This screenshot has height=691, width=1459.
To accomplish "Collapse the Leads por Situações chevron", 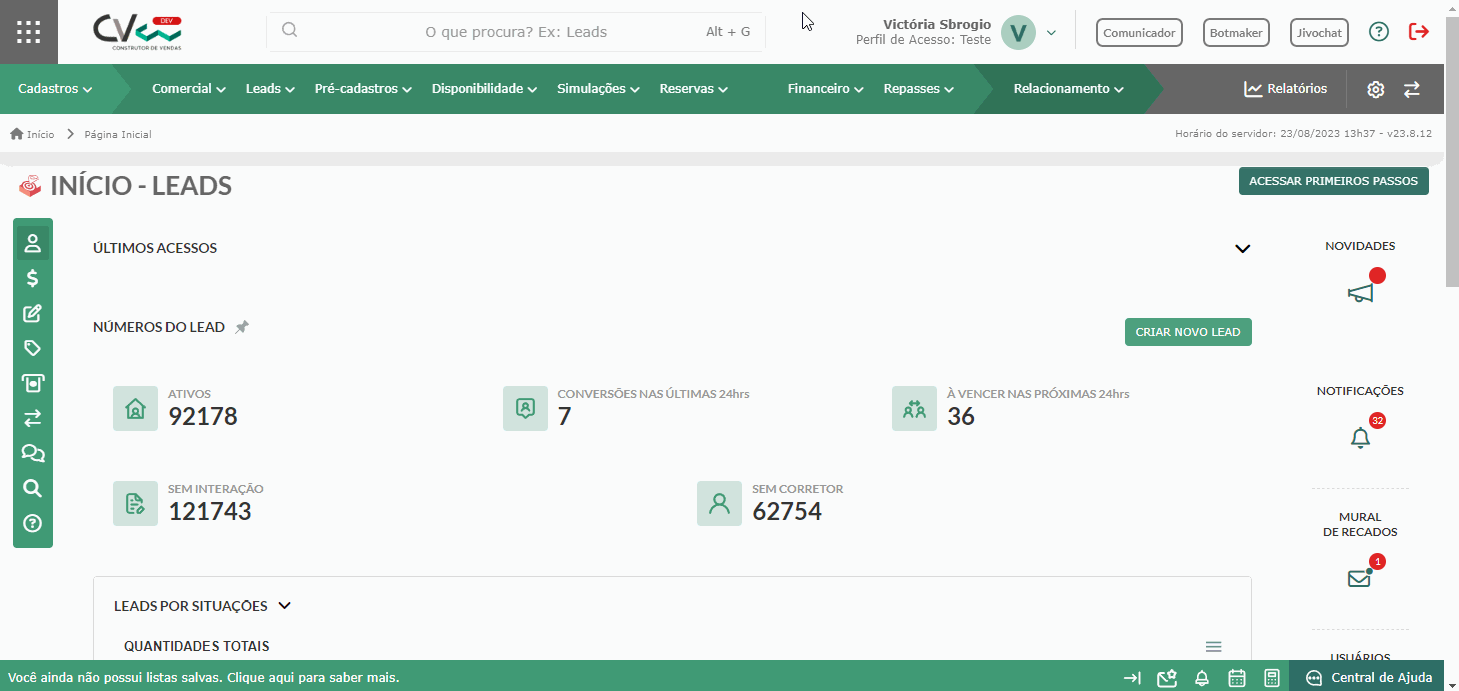I will point(284,605).
